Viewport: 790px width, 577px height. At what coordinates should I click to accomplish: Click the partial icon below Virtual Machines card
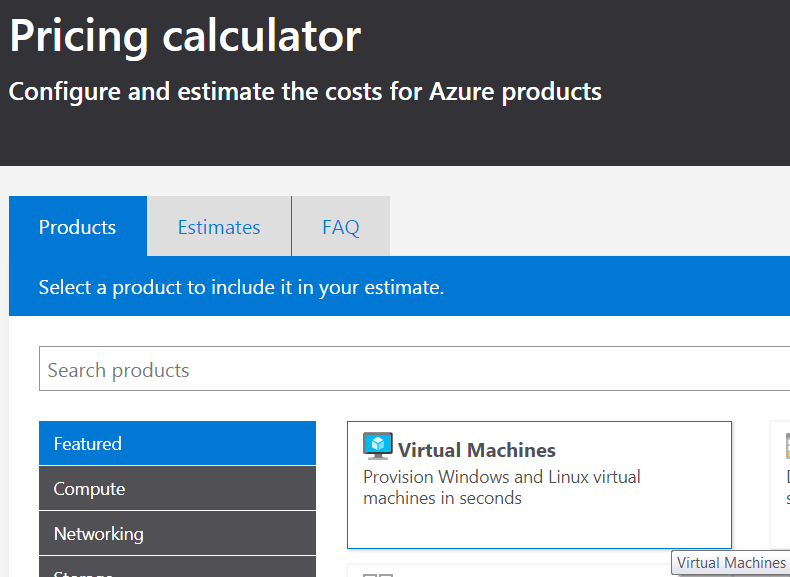(378, 573)
